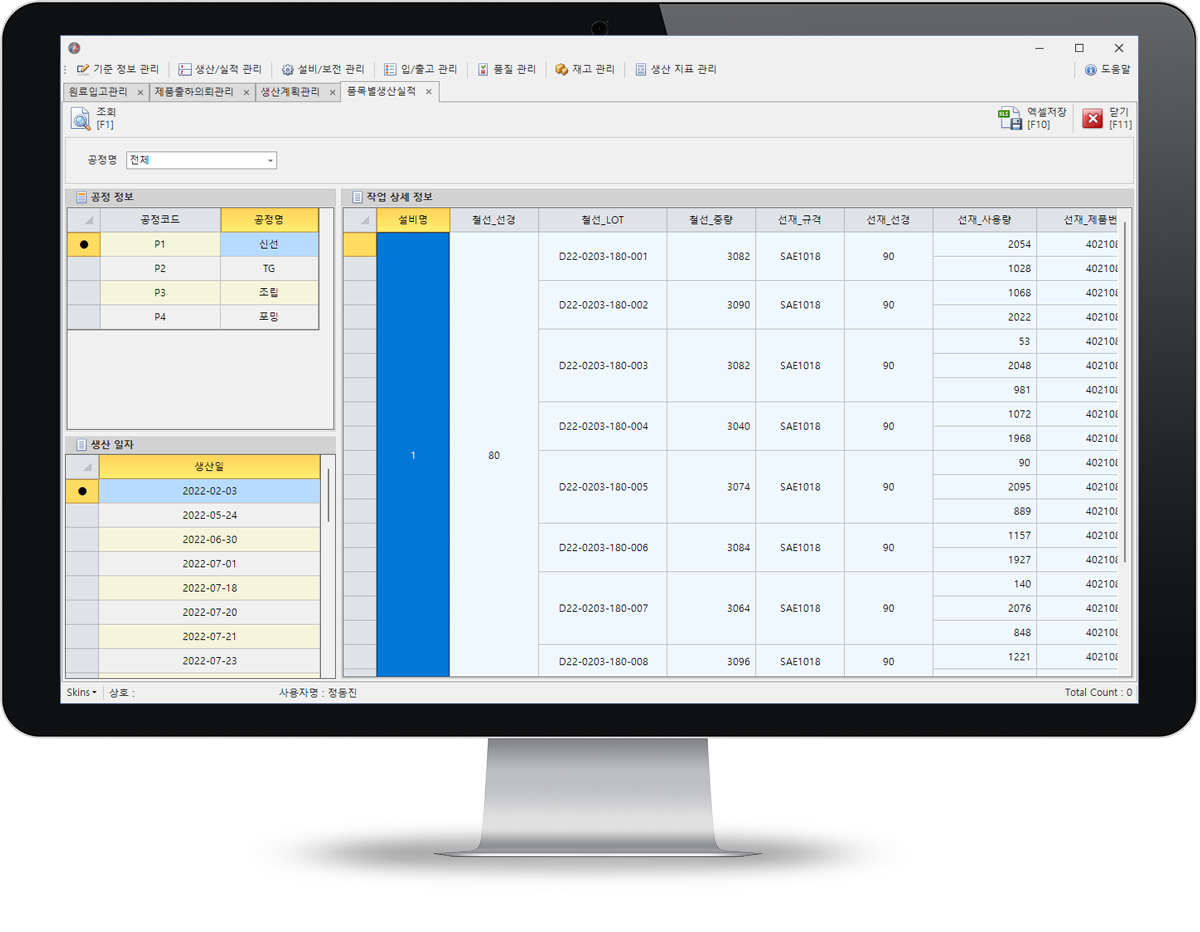The height and width of the screenshot is (932, 1200).
Task: Click the 조회 search magnifier icon
Action: [80, 120]
